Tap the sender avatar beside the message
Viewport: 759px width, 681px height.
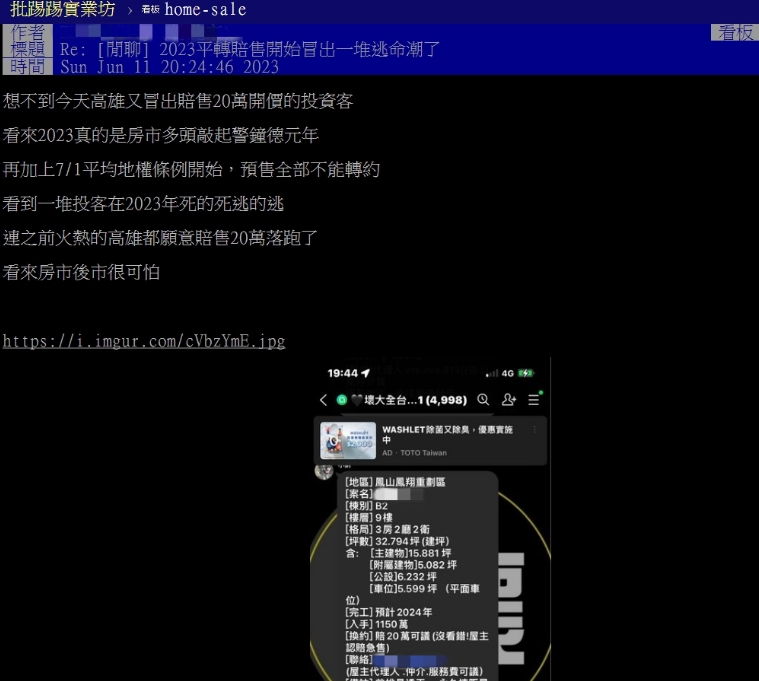(x=324, y=470)
